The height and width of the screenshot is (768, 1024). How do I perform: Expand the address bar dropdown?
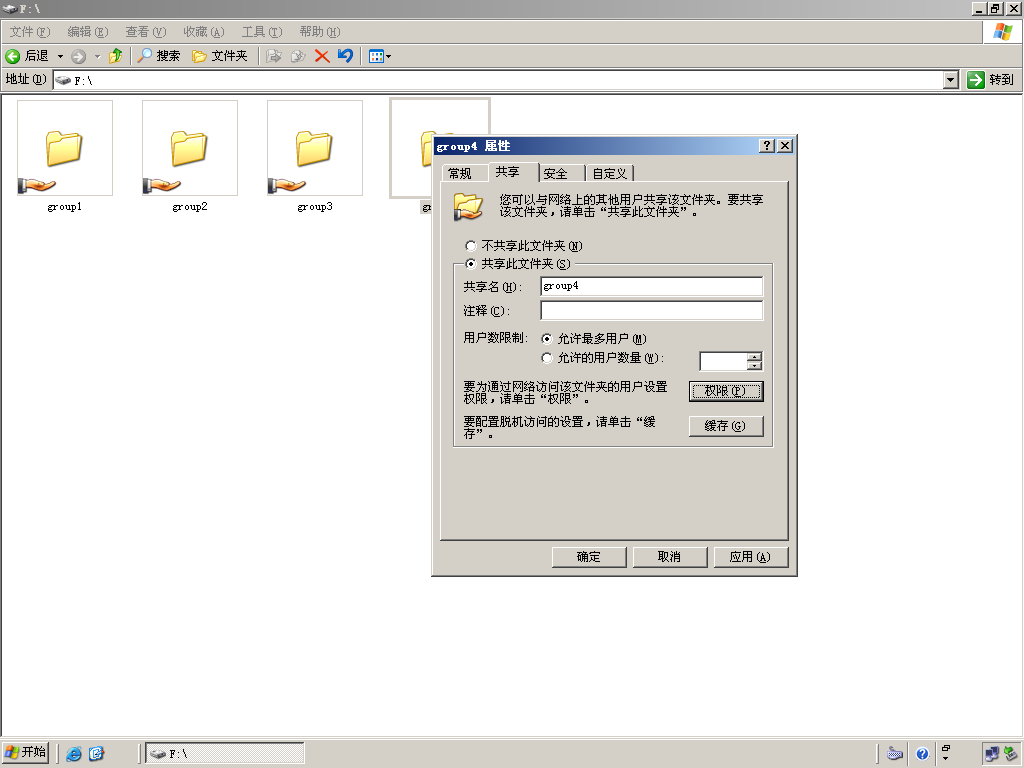point(951,80)
